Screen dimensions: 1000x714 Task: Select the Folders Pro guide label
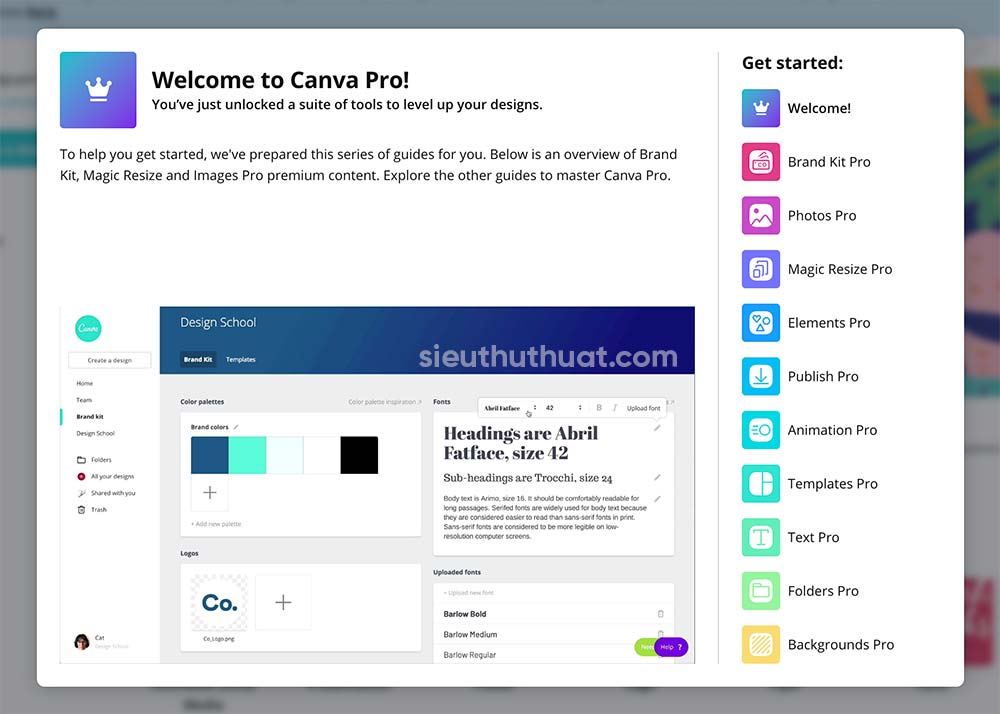coord(823,590)
